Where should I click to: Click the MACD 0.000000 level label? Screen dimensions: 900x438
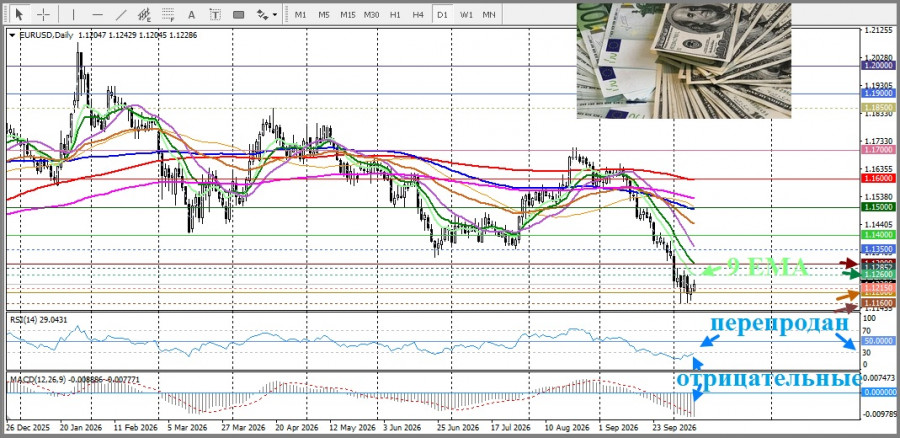click(x=878, y=392)
